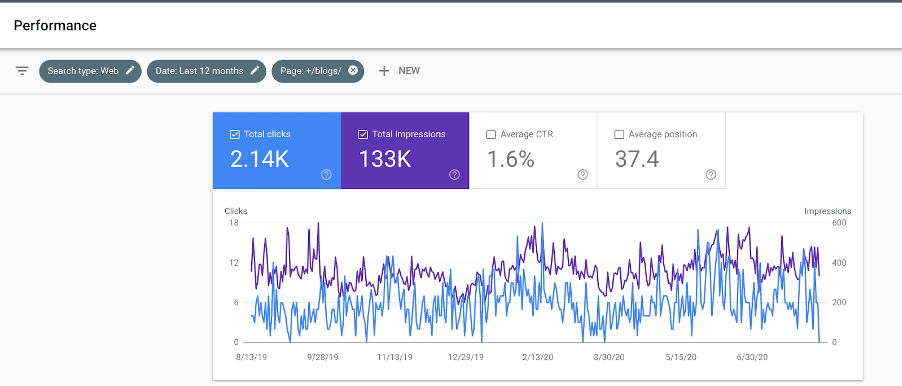Click the 9/28/19 date axis label
The height and width of the screenshot is (386, 902).
[324, 357]
